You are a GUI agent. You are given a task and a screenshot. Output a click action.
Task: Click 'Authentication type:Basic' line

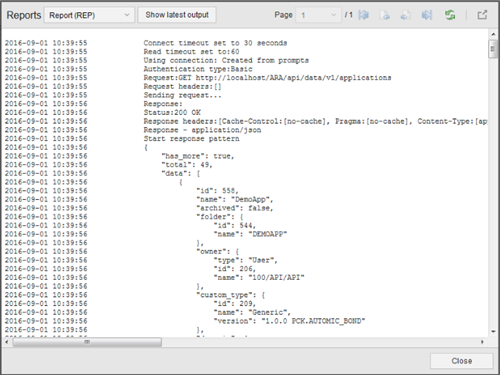pos(198,69)
